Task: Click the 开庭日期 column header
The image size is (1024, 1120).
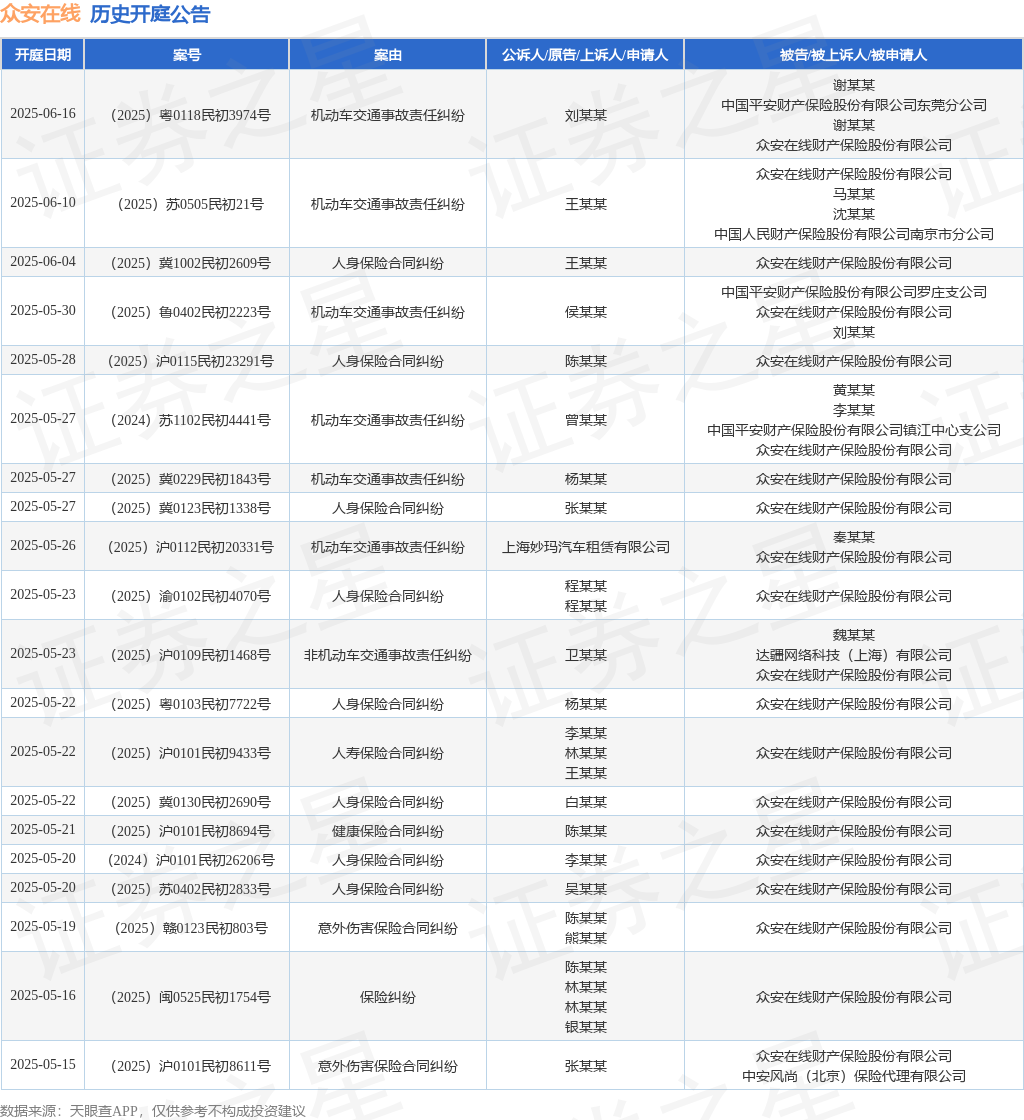Action: pyautogui.click(x=43, y=55)
